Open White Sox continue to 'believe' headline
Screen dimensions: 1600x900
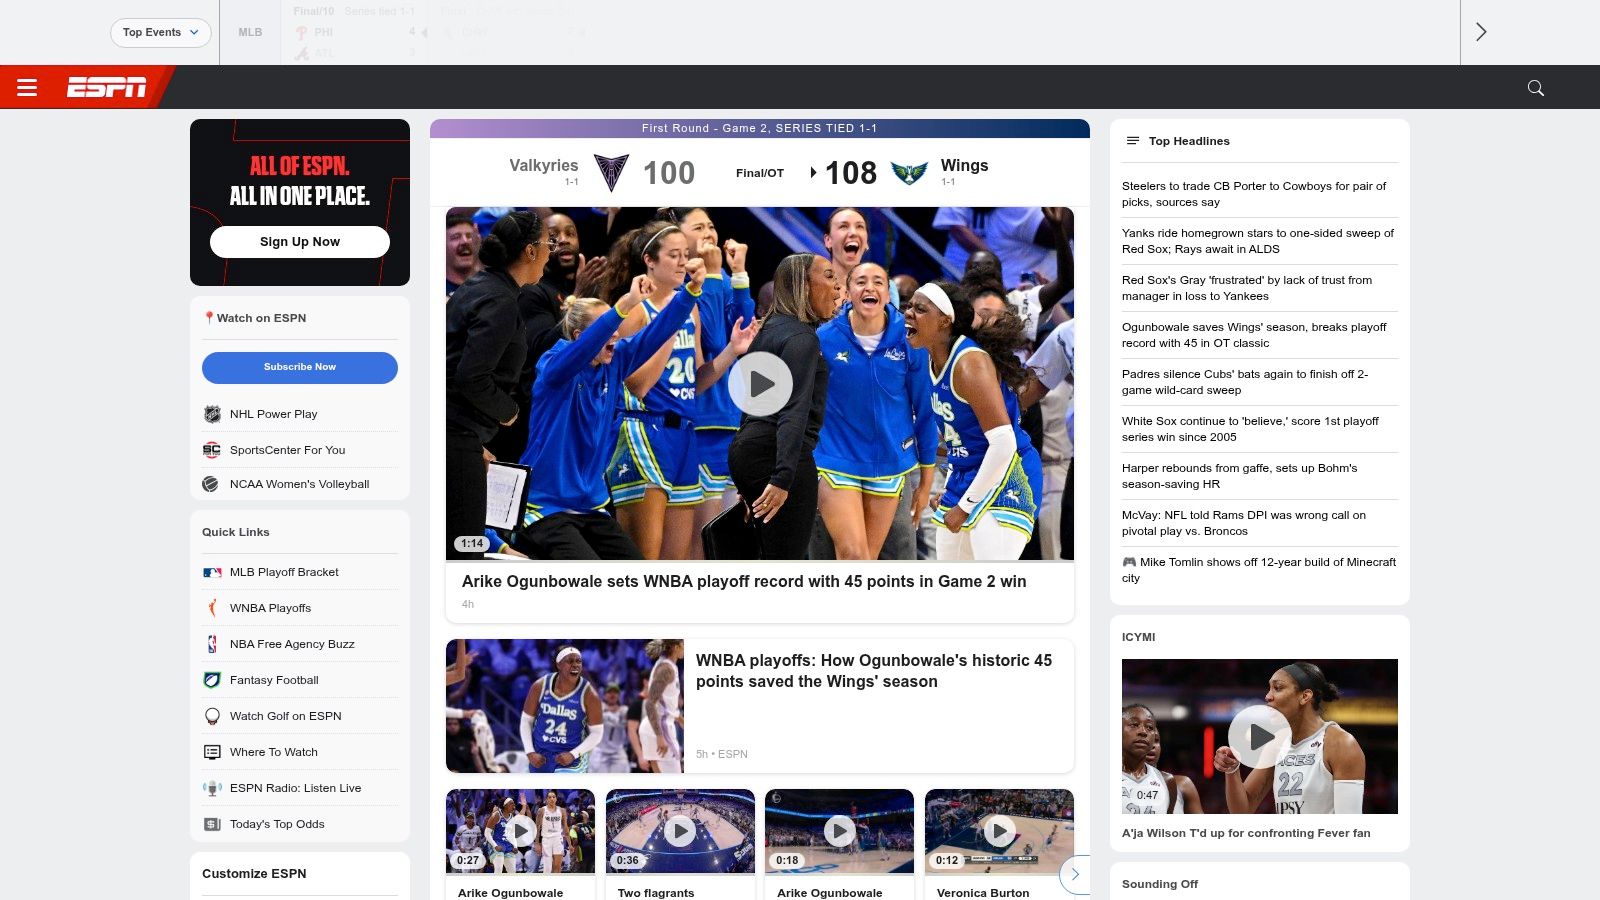tap(1250, 429)
